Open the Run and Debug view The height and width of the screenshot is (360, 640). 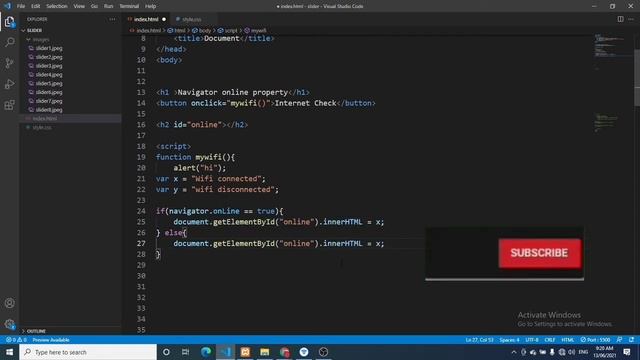[9, 84]
